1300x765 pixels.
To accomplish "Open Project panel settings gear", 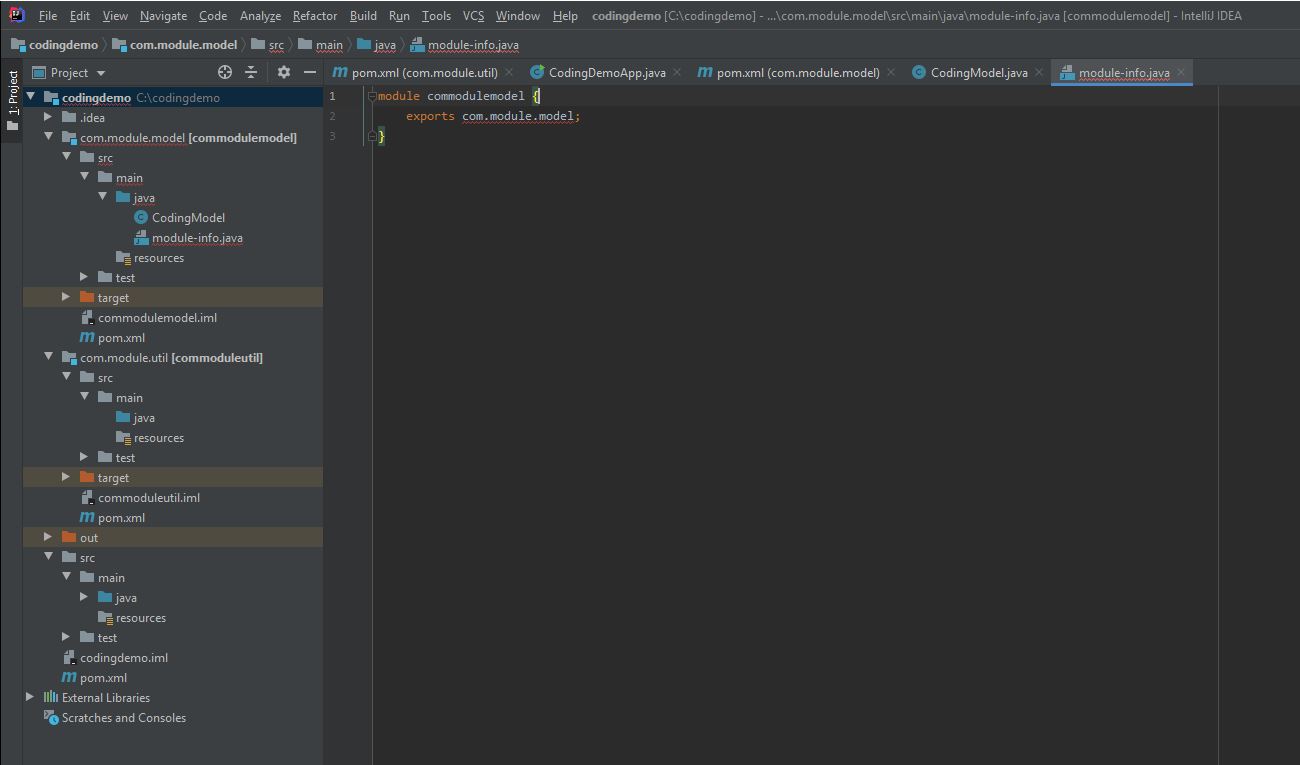I will click(x=284, y=72).
